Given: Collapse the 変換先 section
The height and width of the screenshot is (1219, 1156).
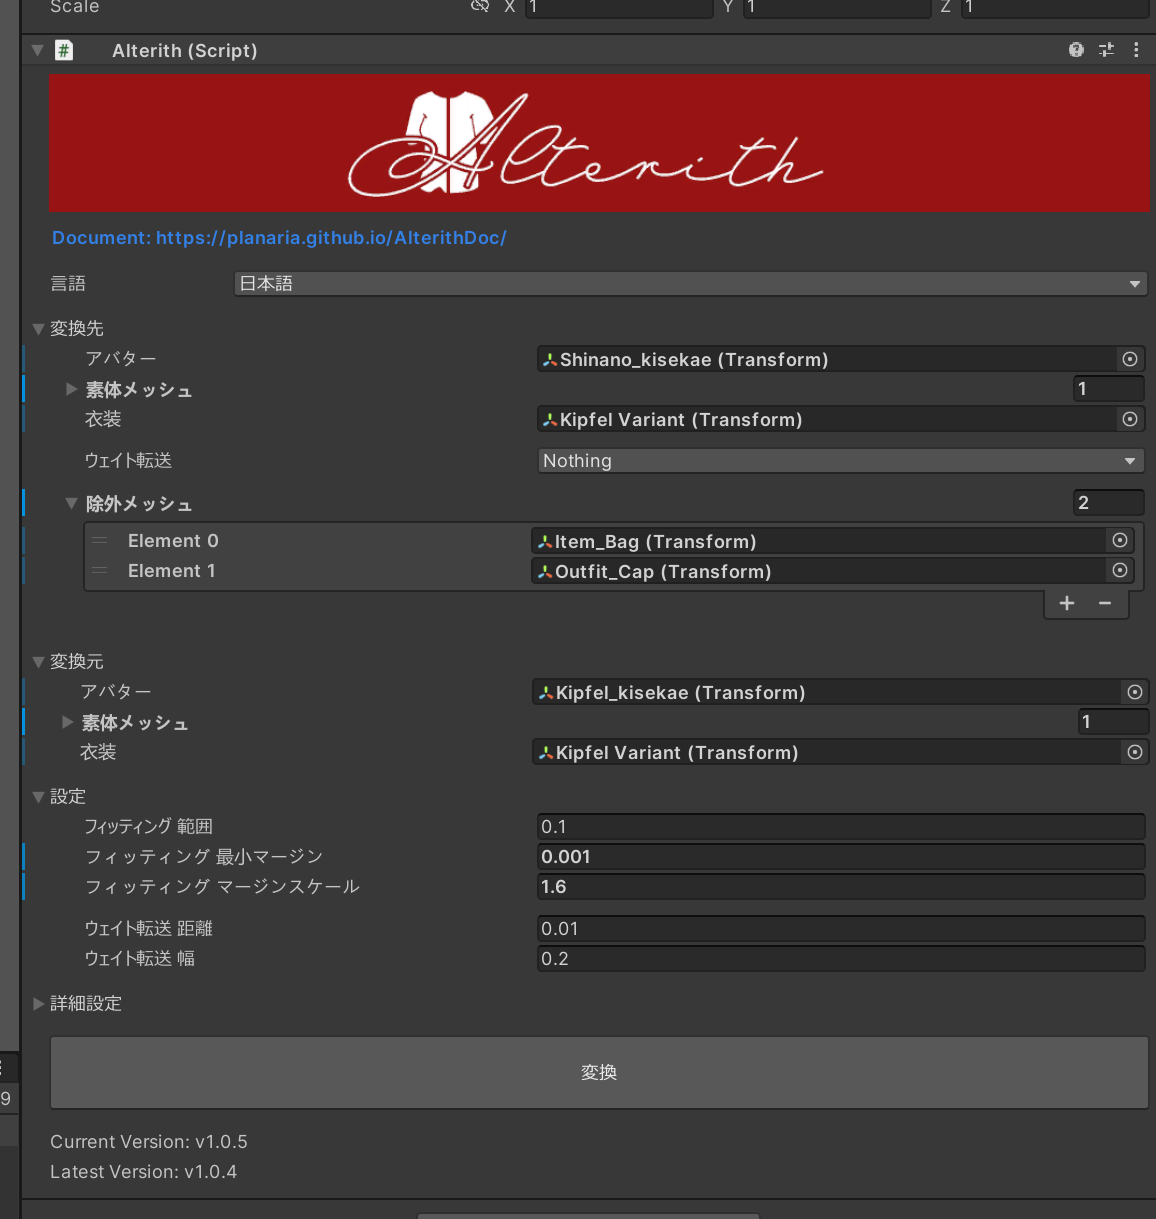Looking at the screenshot, I should [x=38, y=329].
